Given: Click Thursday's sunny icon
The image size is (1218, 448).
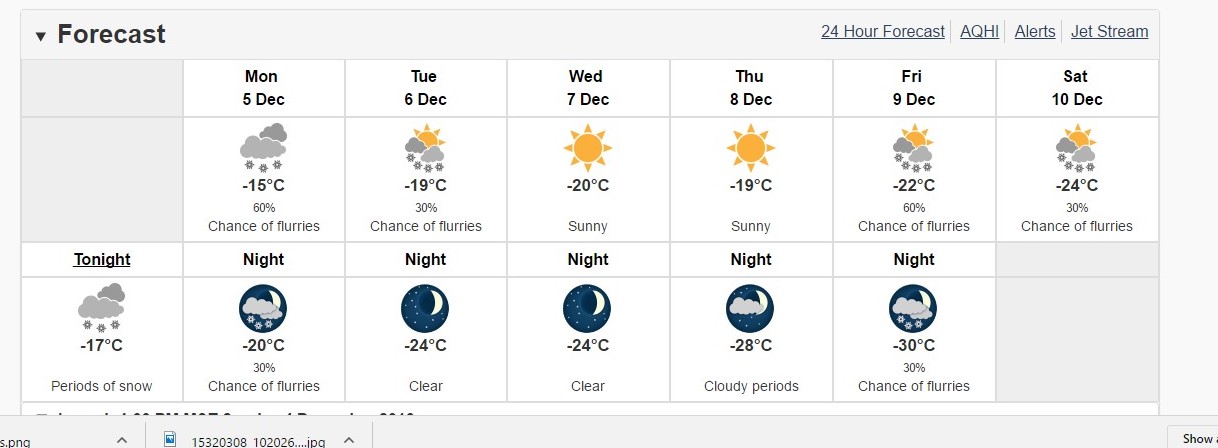Looking at the screenshot, I should [x=750, y=148].
